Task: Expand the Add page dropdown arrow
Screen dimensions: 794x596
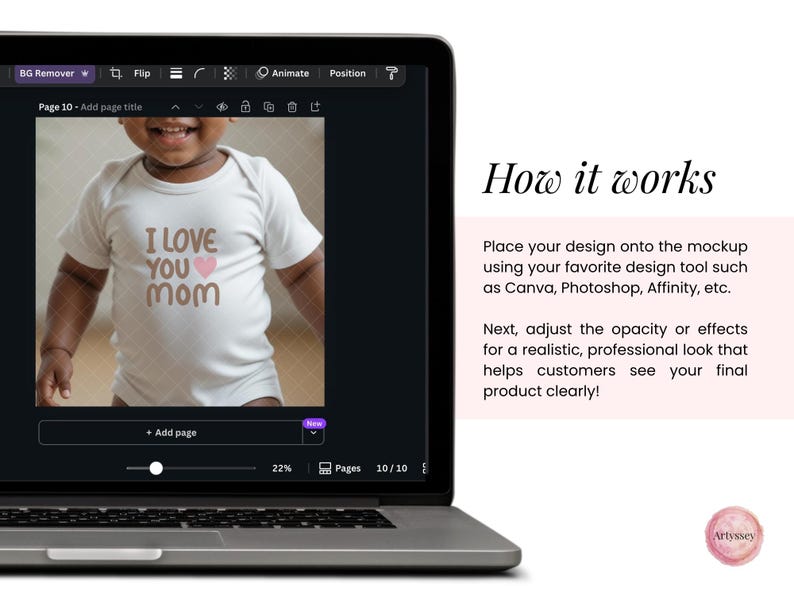Action: pyautogui.click(x=313, y=433)
